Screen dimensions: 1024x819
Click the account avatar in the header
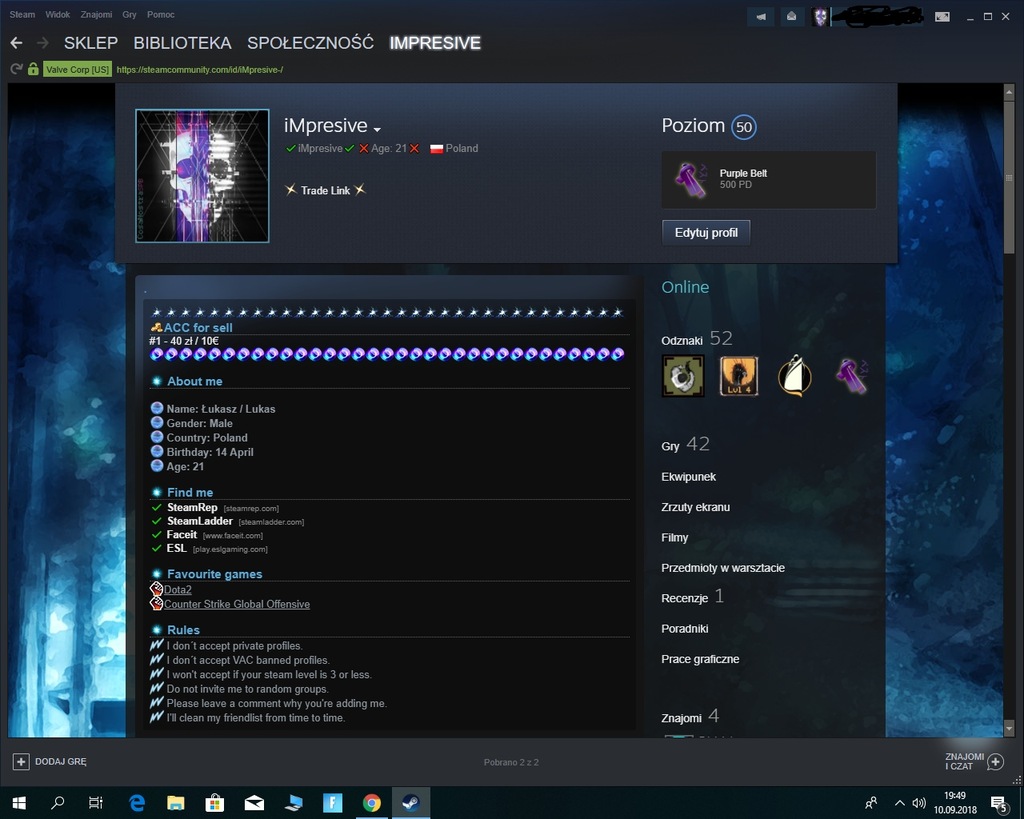coord(820,17)
